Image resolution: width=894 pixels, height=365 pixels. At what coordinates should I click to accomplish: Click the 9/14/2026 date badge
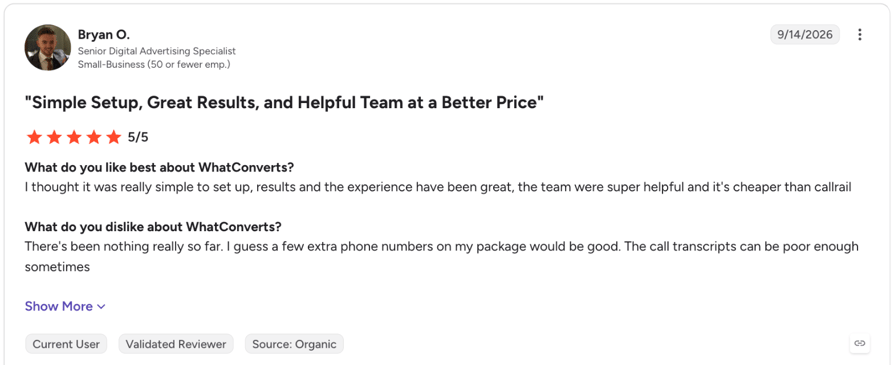[x=805, y=35]
